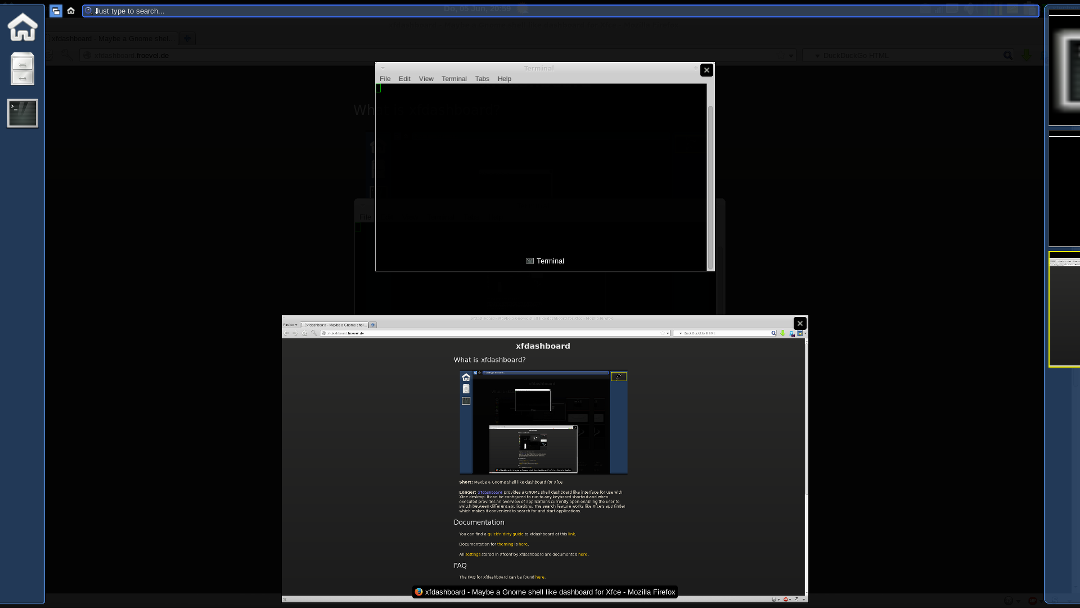Click the small home icon next to search
The height and width of the screenshot is (608, 1080).
coord(71,11)
